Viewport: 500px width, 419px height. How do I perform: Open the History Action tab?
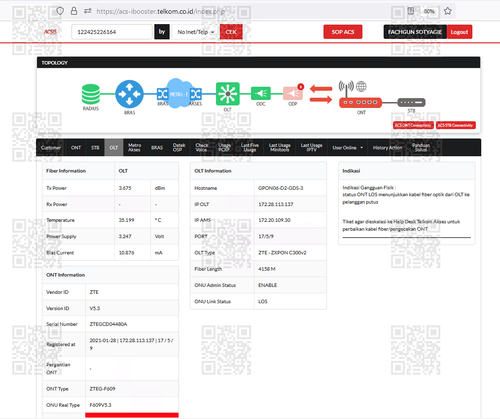(x=387, y=147)
